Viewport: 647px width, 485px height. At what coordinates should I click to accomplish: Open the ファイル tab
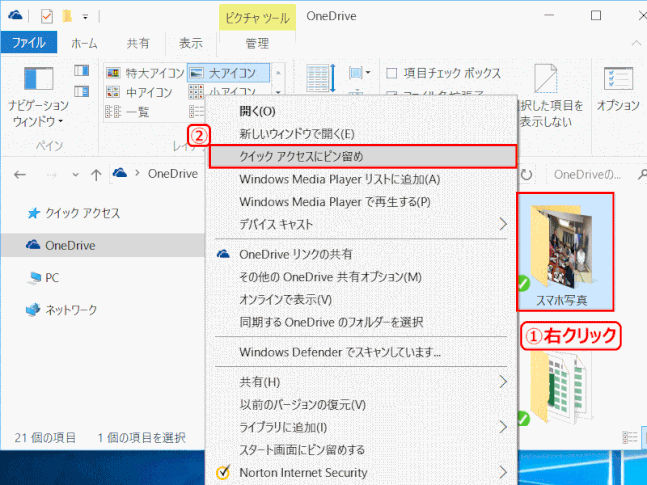pos(29,43)
